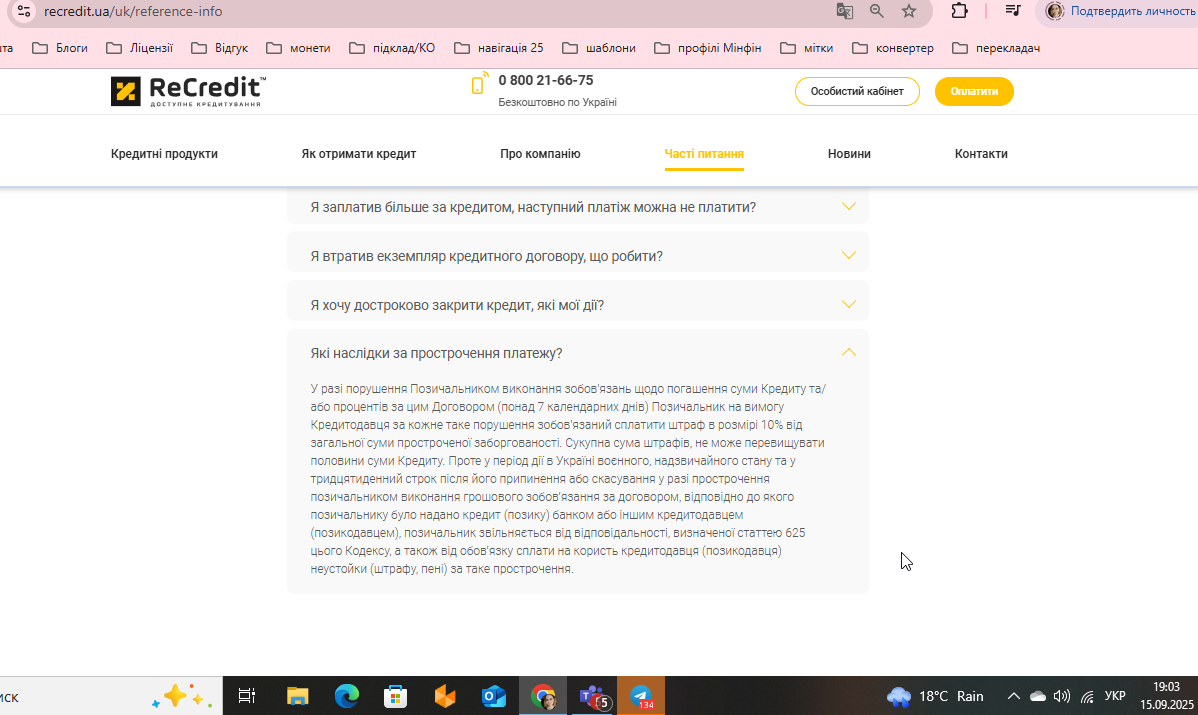Open the 'мітки' bookmarks folder

[806, 48]
